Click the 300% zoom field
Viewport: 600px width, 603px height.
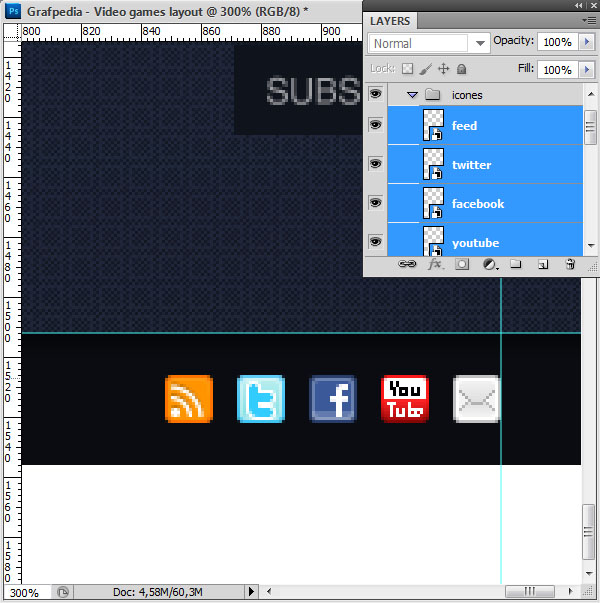27,593
